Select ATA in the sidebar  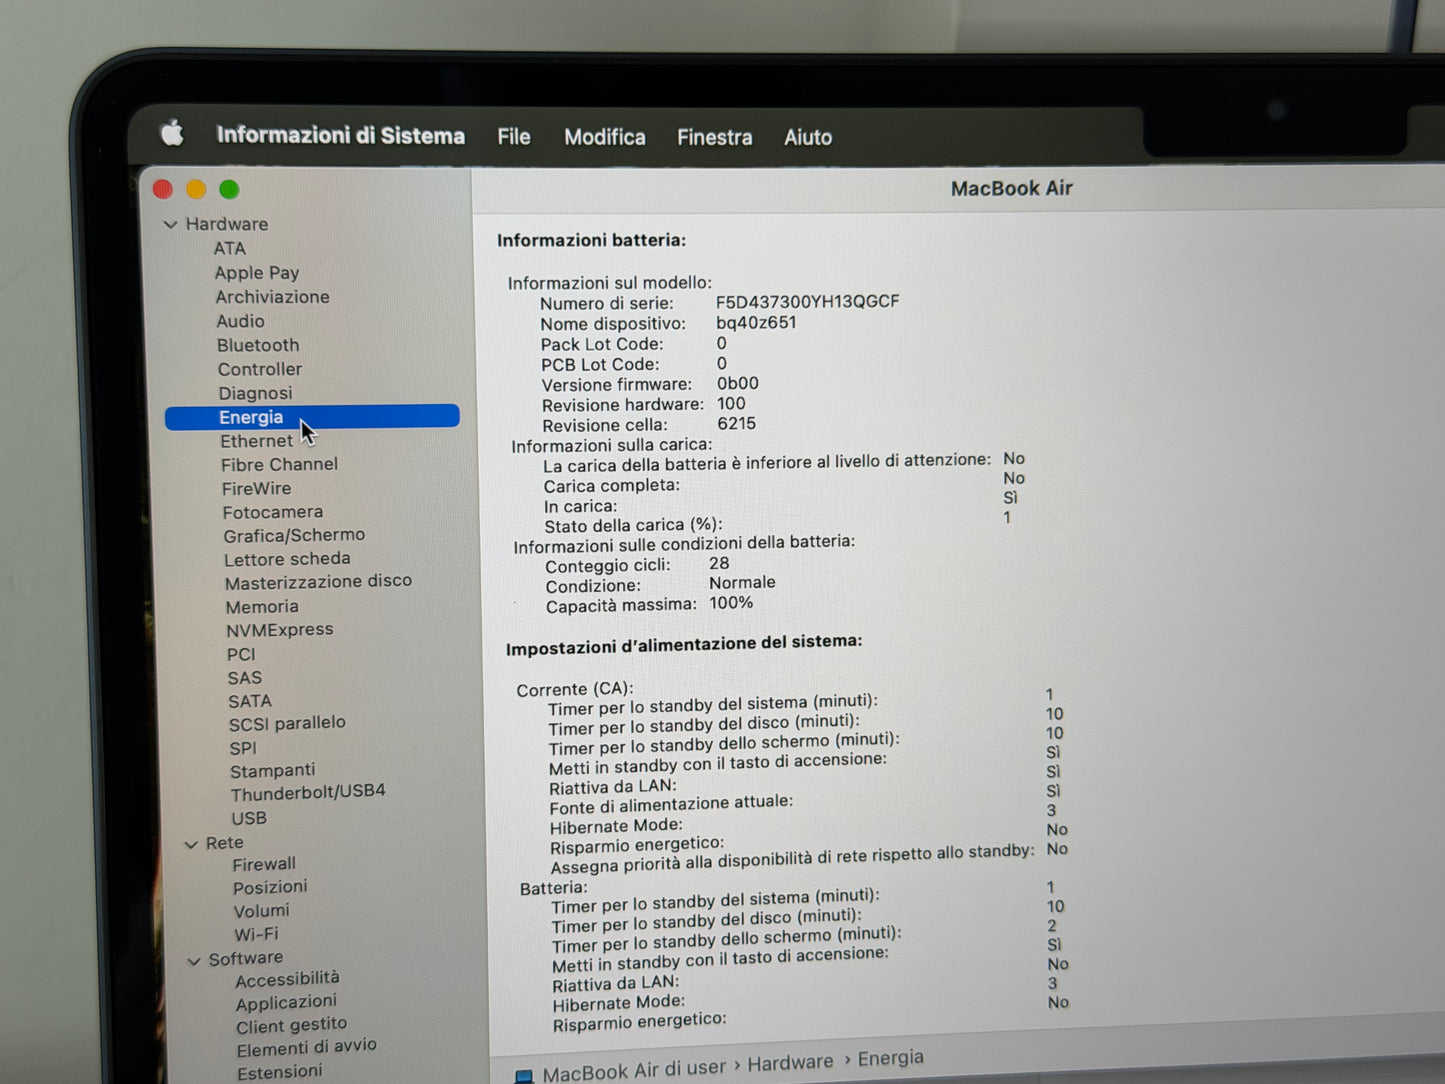tap(229, 248)
